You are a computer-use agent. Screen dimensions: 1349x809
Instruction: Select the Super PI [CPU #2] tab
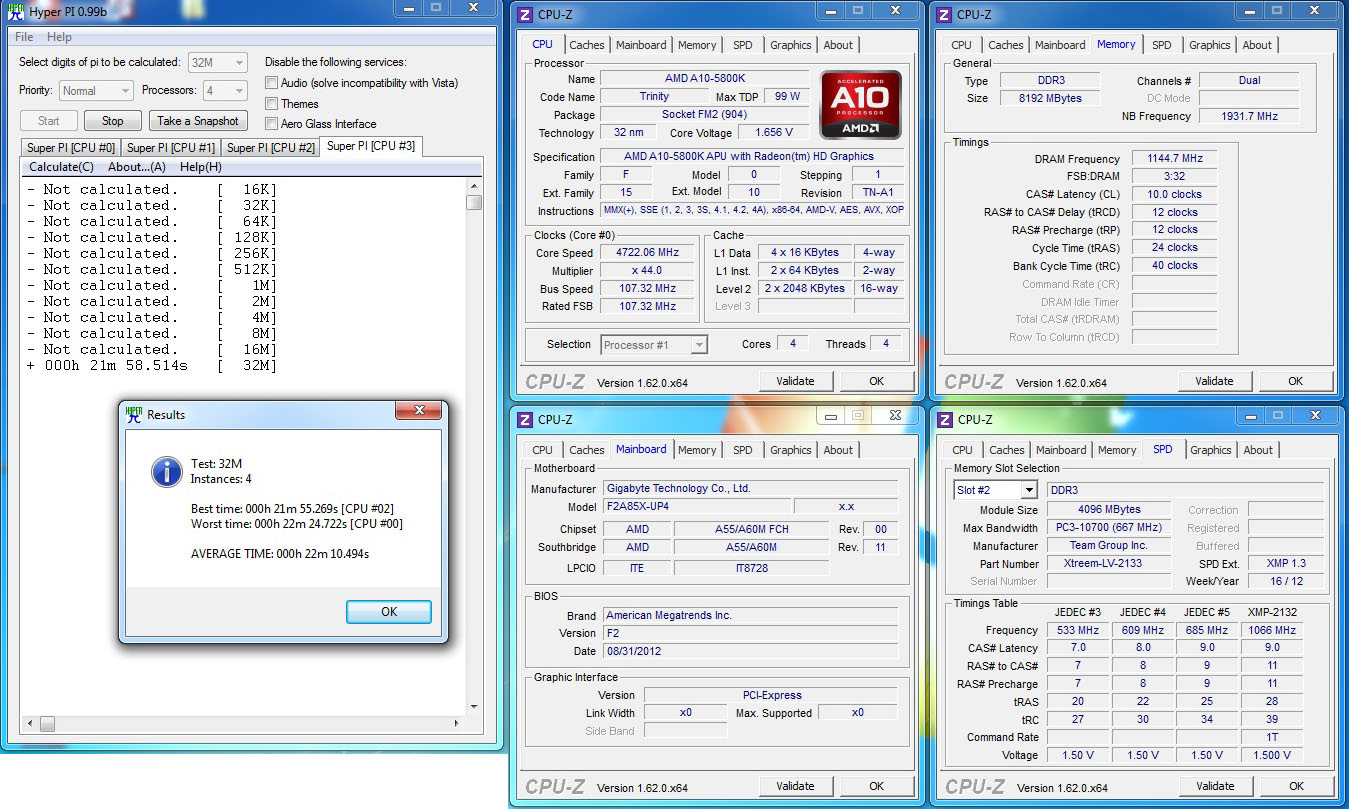[x=272, y=148]
